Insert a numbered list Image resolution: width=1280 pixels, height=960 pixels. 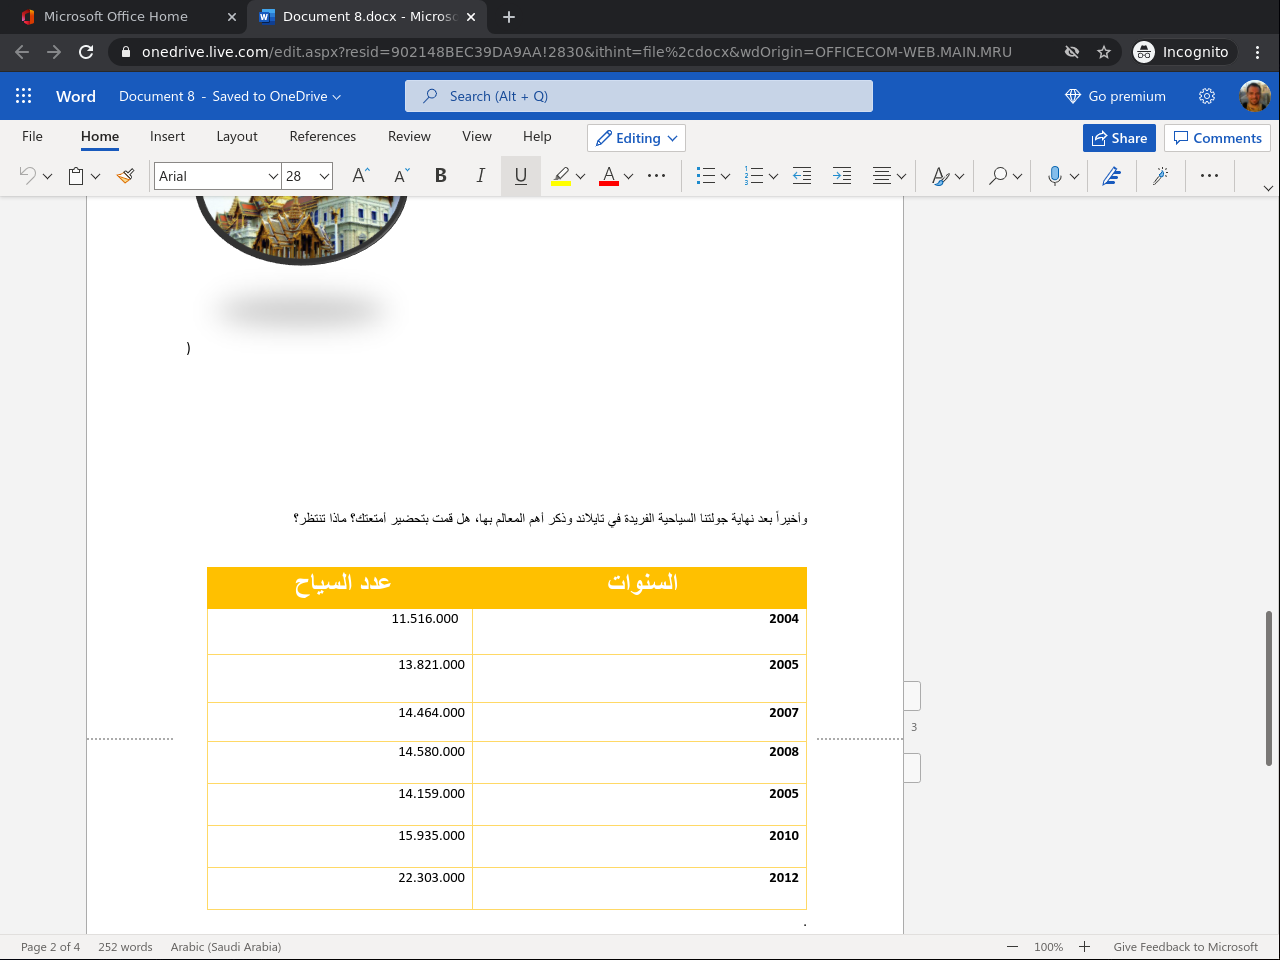(x=755, y=176)
